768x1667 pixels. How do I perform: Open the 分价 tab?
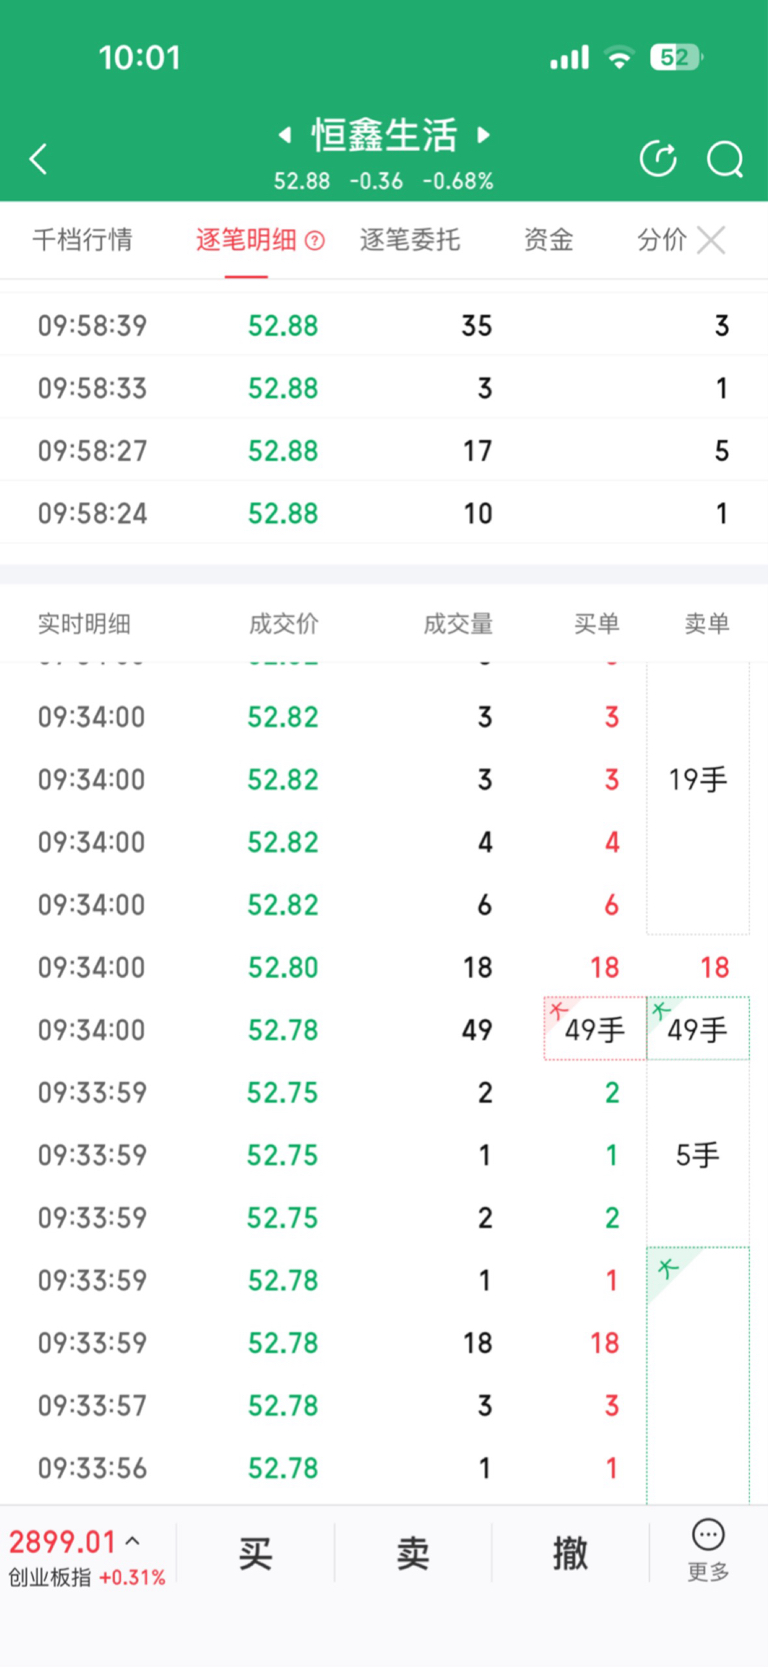[x=662, y=240]
